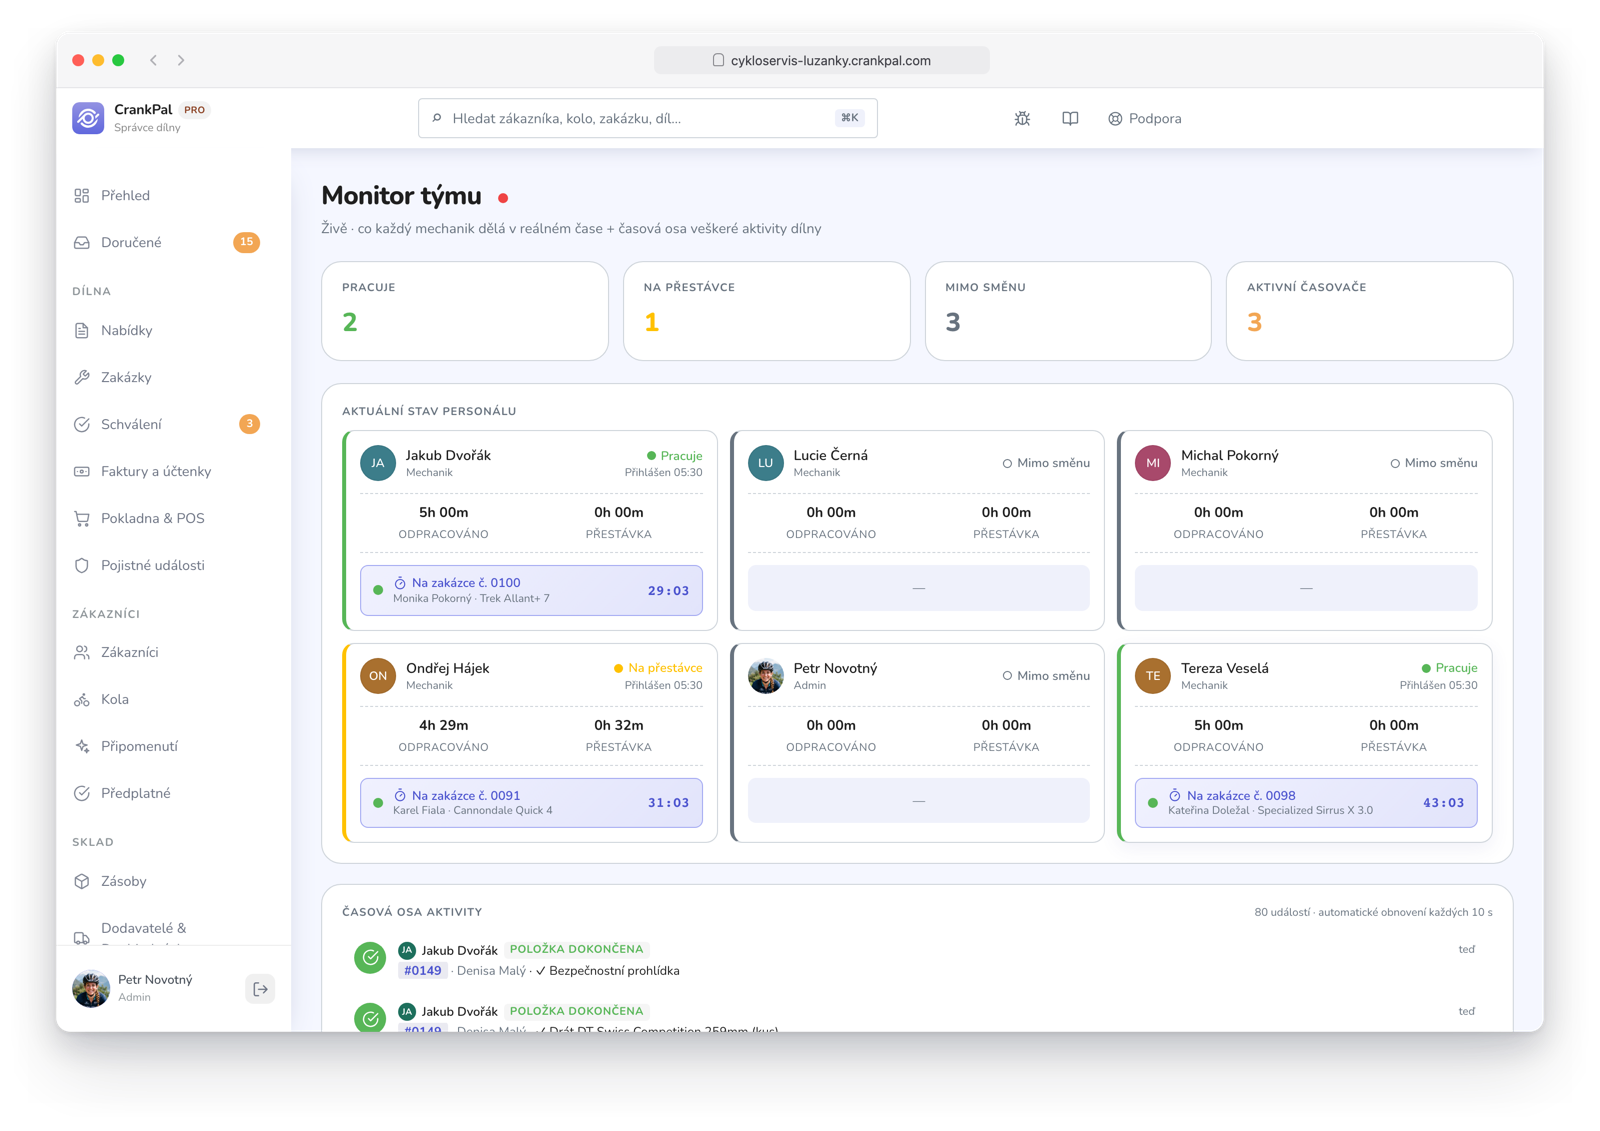Screen dimensions: 1600x1131
Task: Click the Připomenutí sparkle icon
Action: point(82,747)
